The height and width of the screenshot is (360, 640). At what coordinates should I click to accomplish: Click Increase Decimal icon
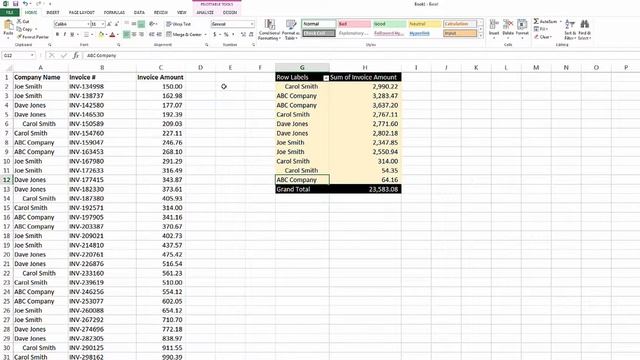coord(243,35)
